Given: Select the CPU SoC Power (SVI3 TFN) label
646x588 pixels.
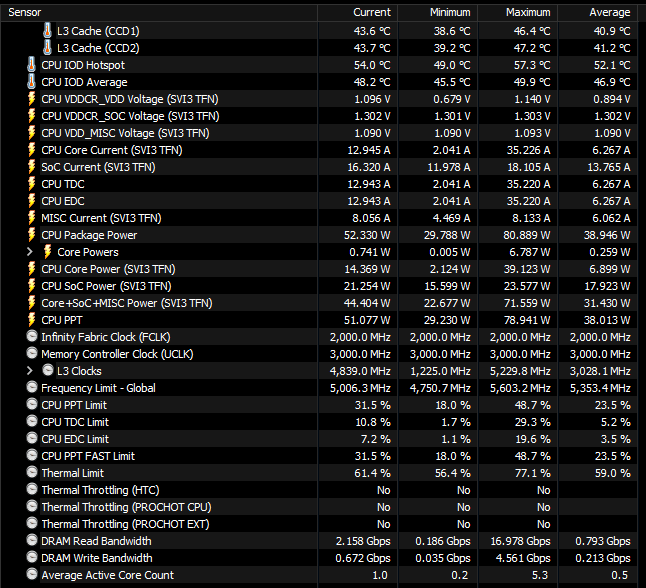Looking at the screenshot, I should coord(106,286).
